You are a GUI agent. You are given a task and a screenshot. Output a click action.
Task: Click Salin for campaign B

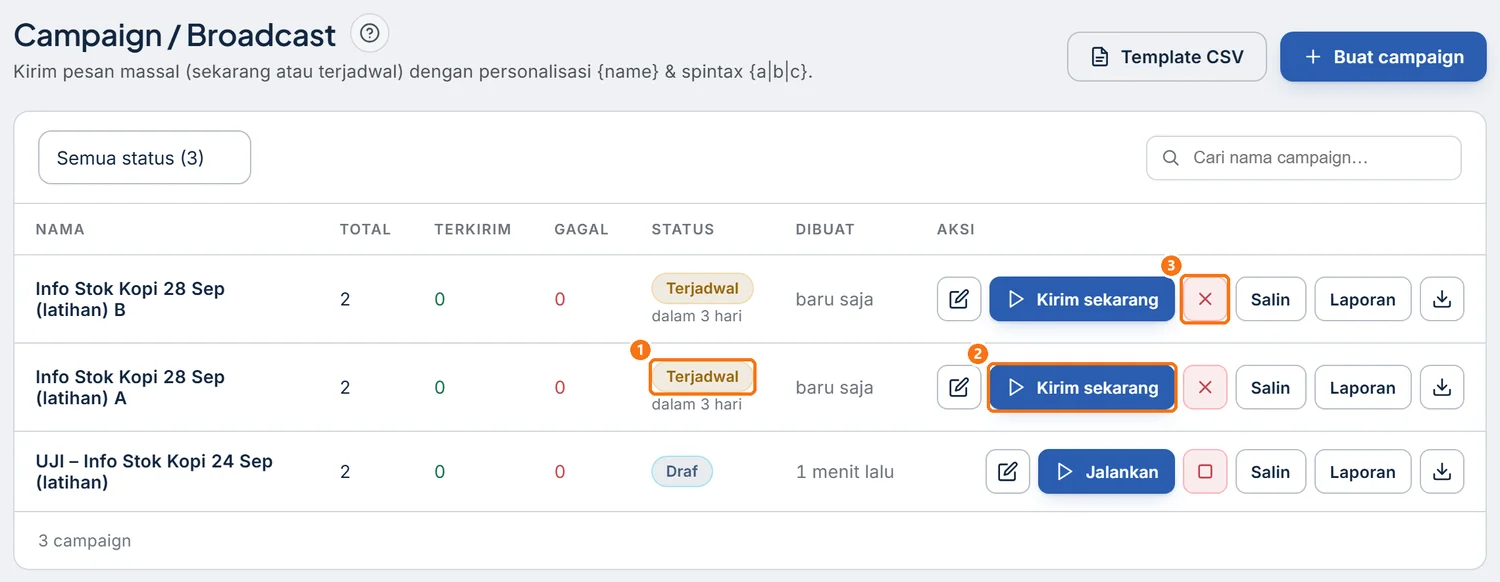click(1271, 299)
